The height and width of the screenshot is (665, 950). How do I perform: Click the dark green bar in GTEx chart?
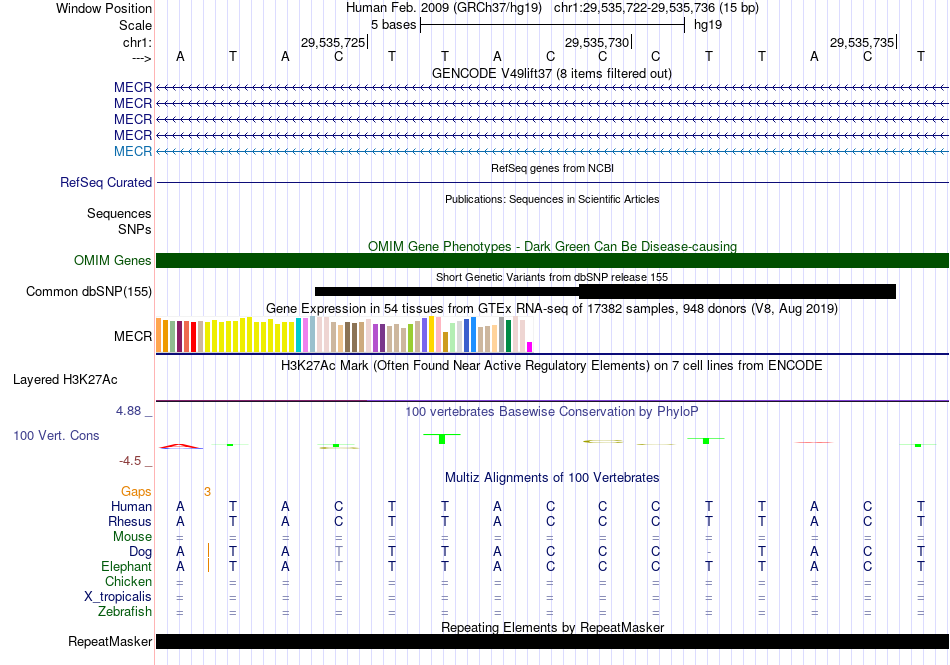(x=508, y=336)
